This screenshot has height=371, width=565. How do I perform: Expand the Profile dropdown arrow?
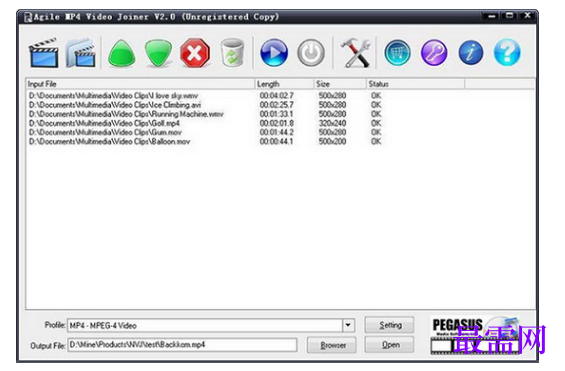[x=348, y=325]
